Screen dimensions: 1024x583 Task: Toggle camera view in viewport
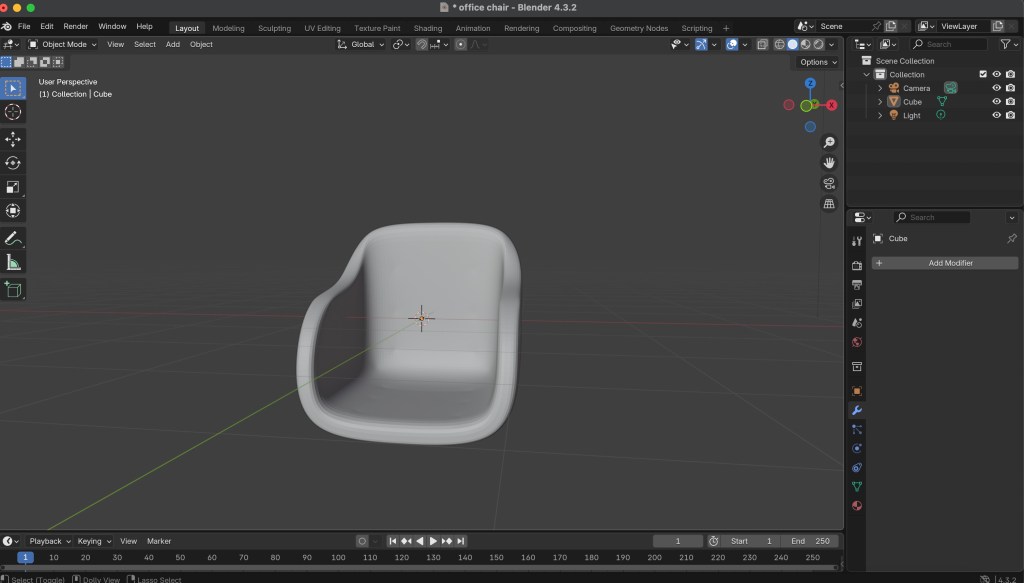(x=829, y=183)
